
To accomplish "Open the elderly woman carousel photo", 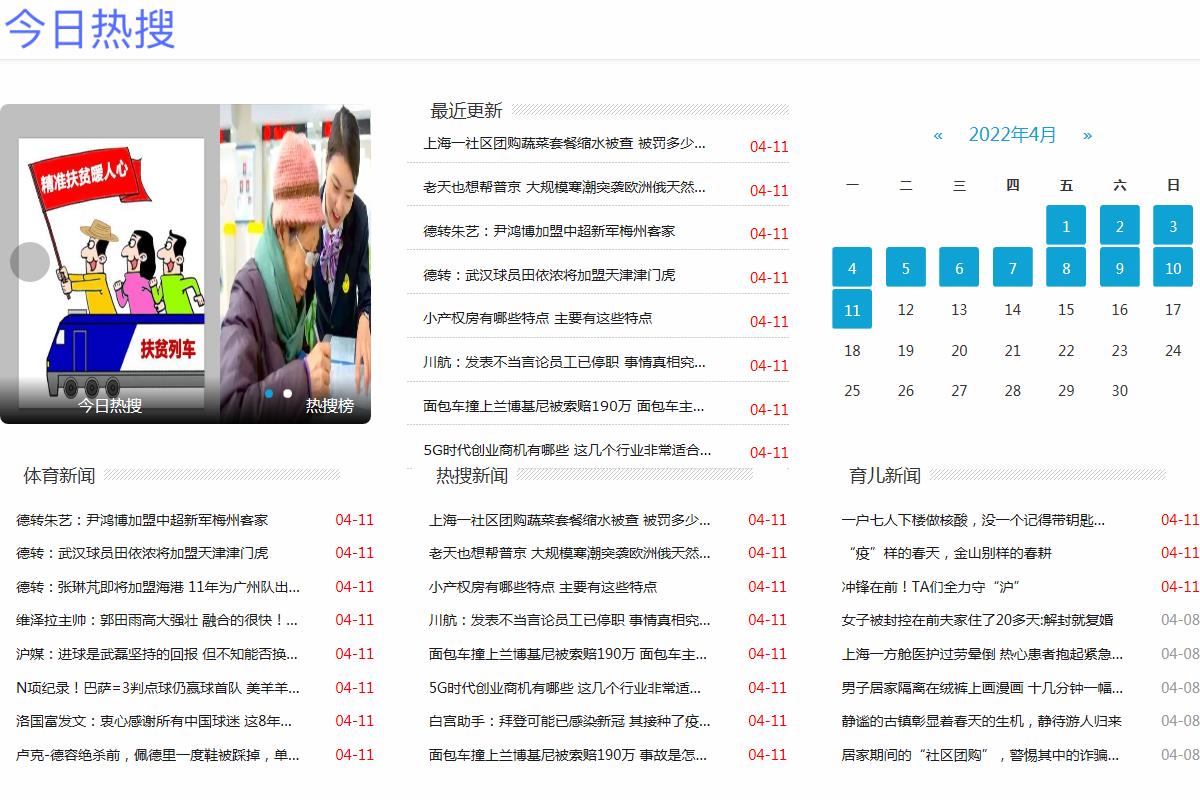I will (x=295, y=264).
